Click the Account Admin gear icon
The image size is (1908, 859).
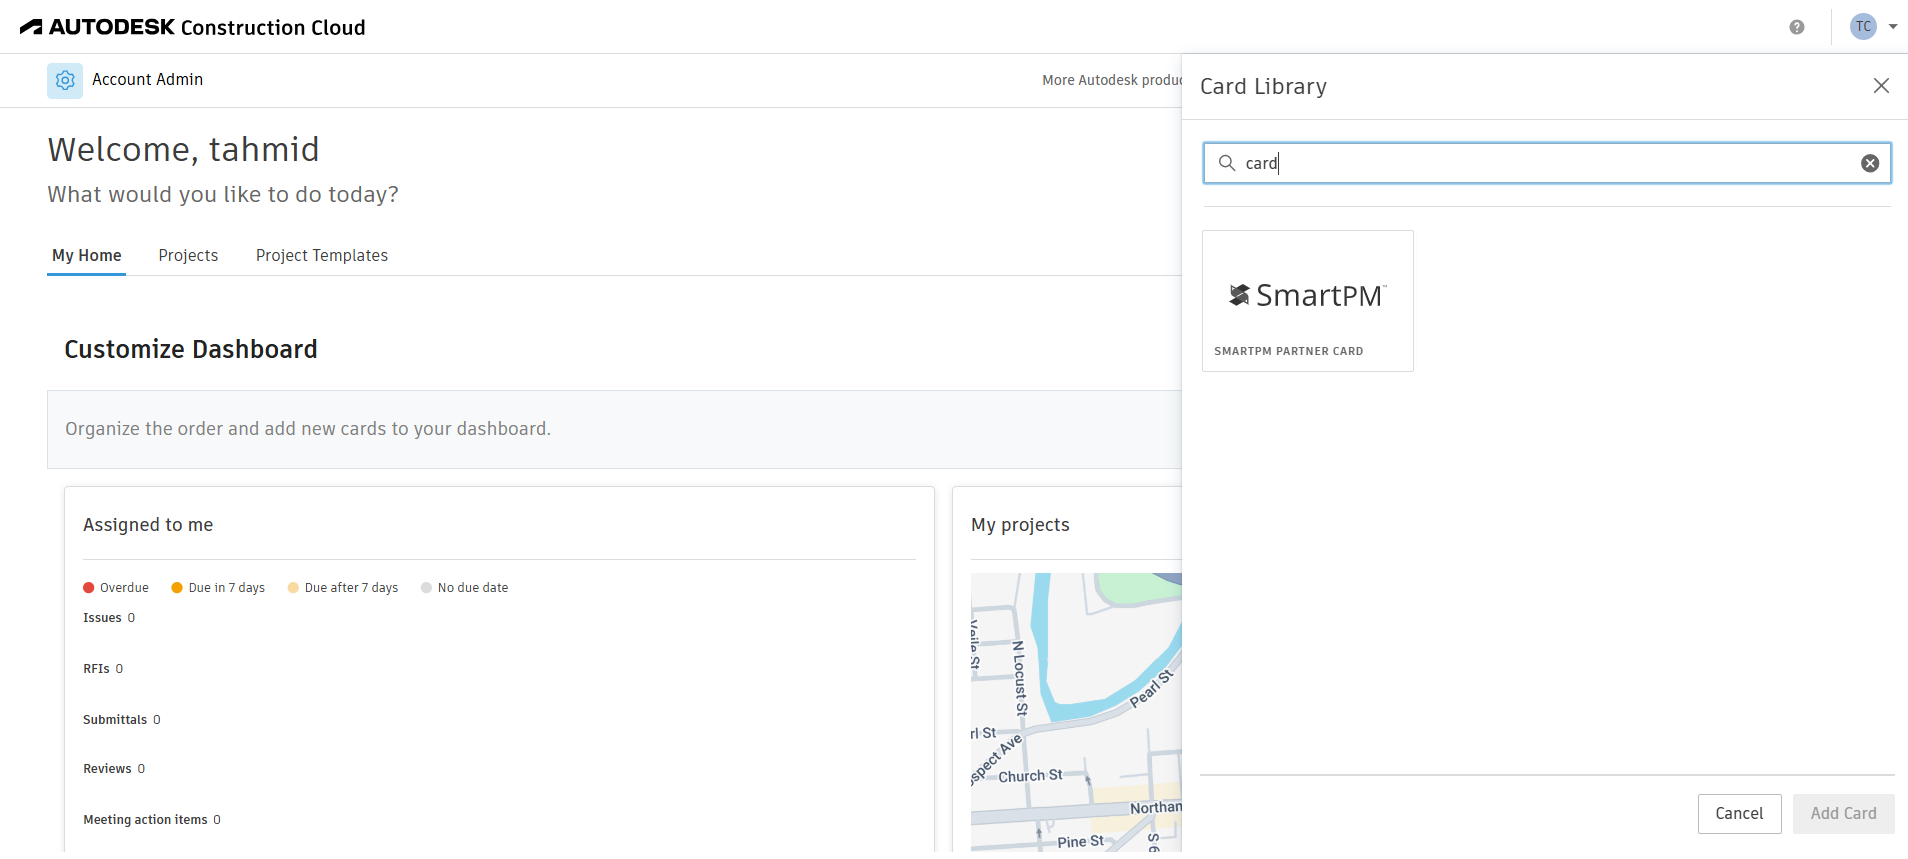click(65, 80)
